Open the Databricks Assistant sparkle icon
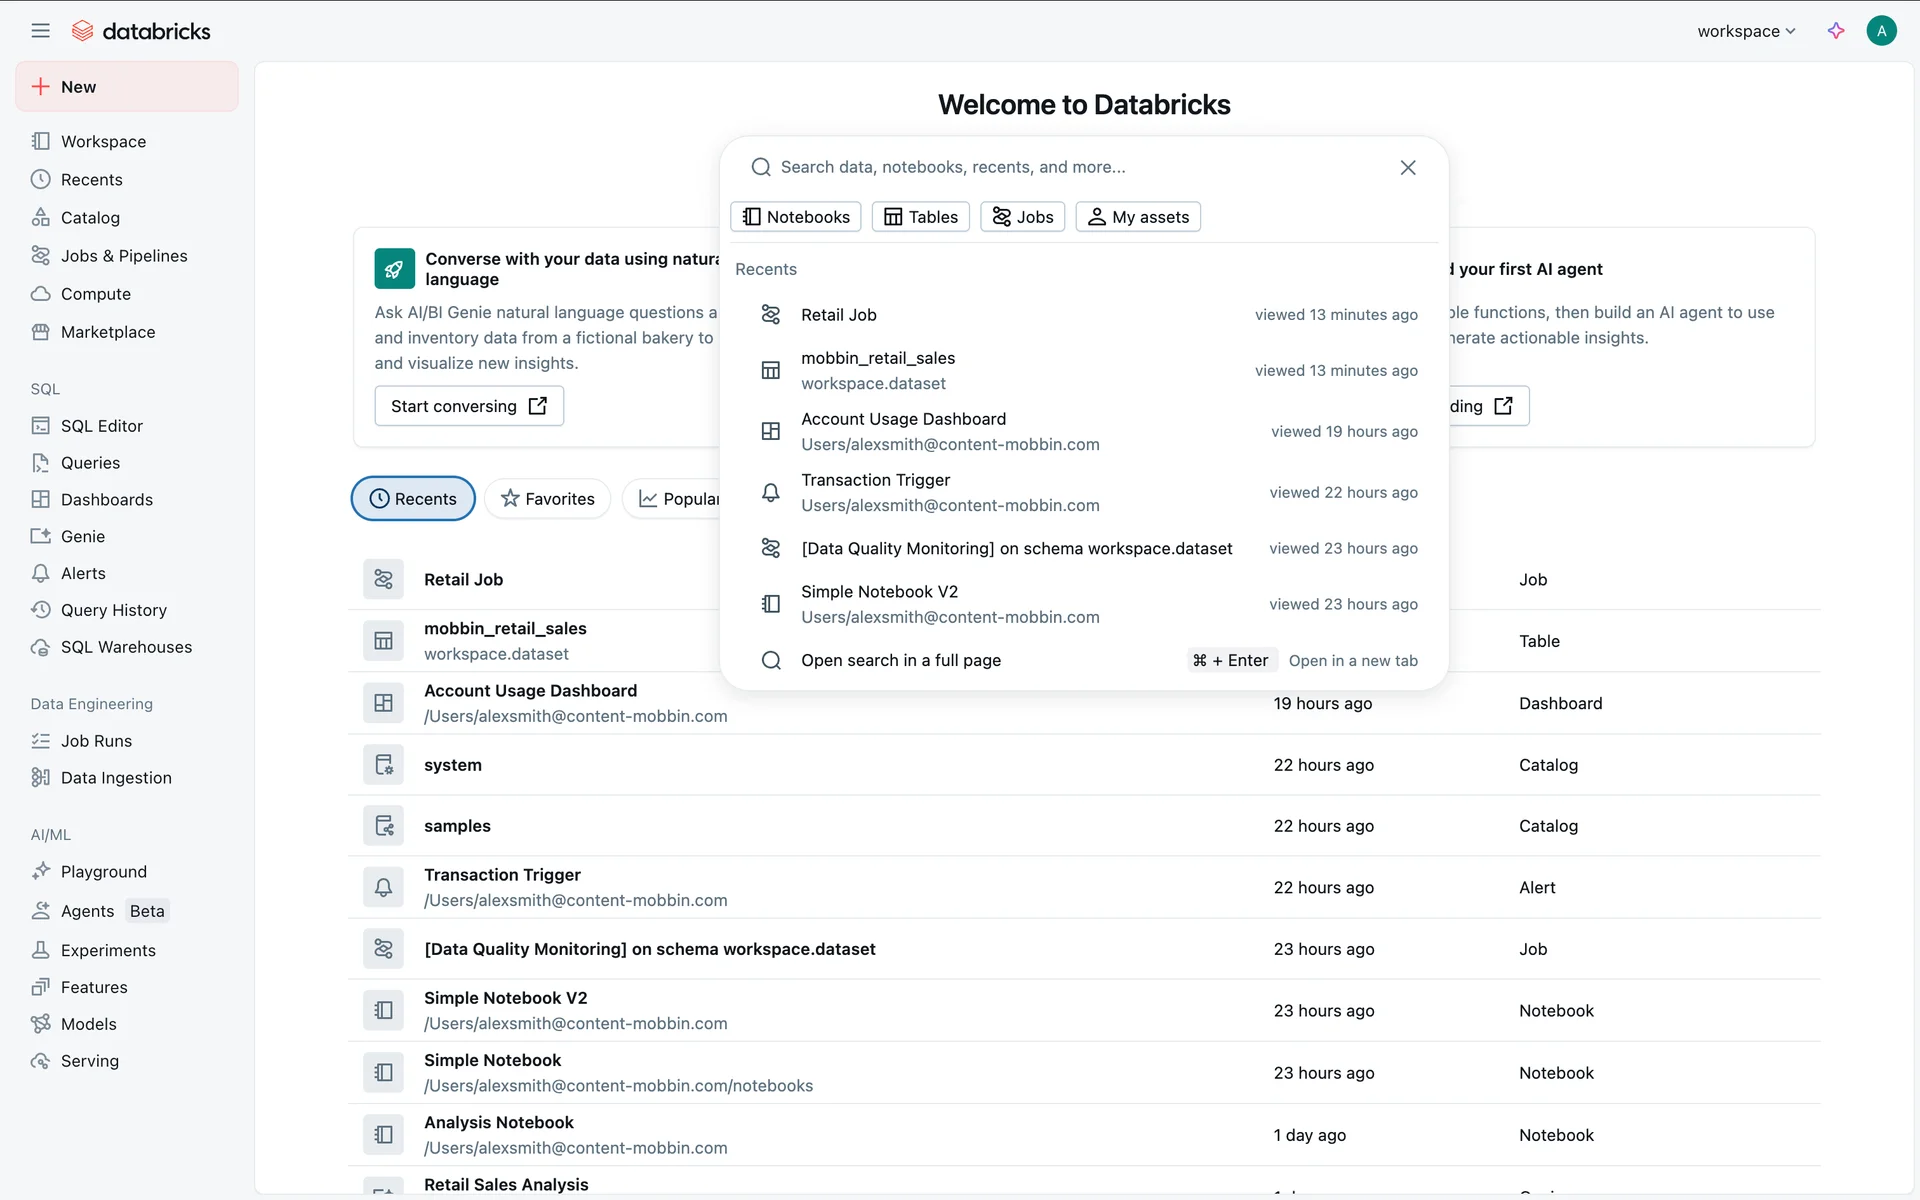The height and width of the screenshot is (1200, 1920). pyautogui.click(x=1836, y=31)
